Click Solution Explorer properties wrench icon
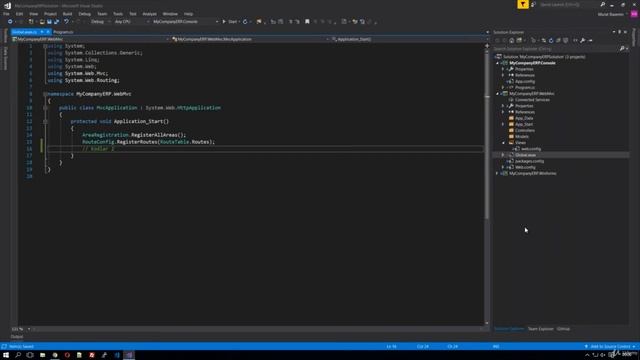Screen dimensions: 640x360 pyautogui.click(x=583, y=40)
